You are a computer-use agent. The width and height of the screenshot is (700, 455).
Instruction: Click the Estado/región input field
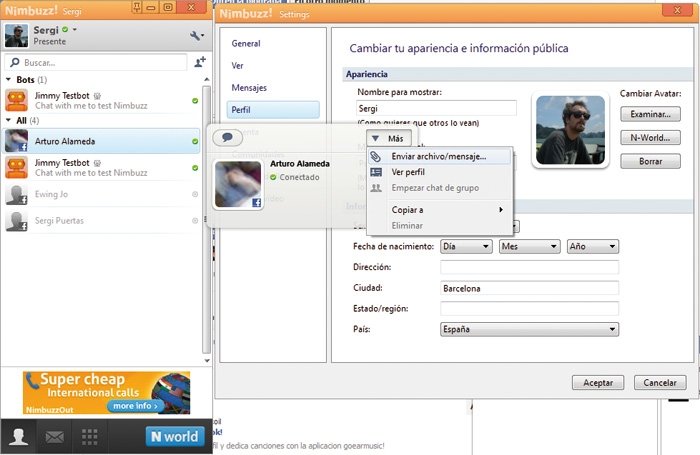pos(529,309)
